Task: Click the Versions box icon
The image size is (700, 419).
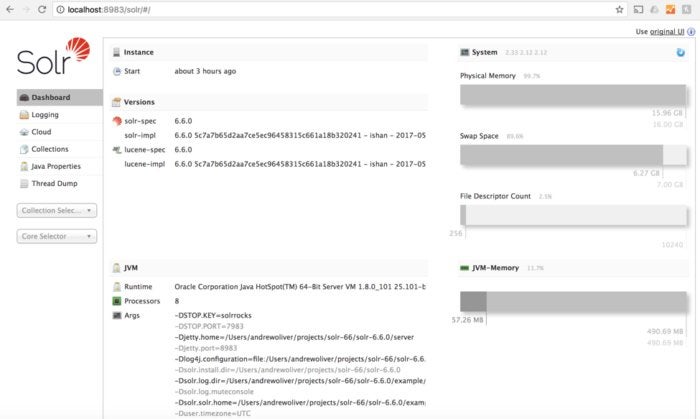Action: (x=117, y=102)
